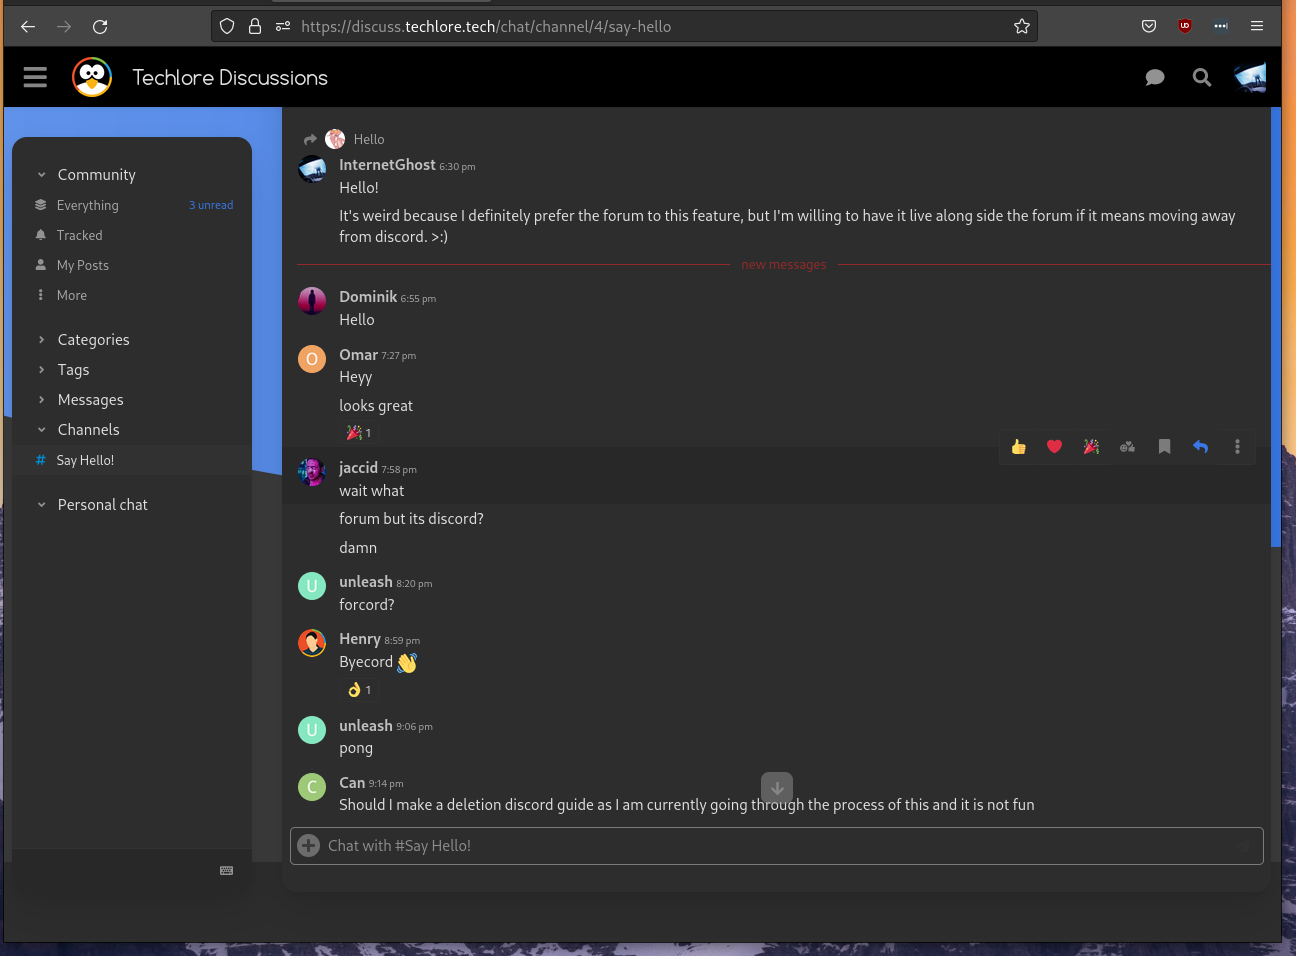Open the emoji reaction picker
Screen dimensions: 1296x956
pyautogui.click(x=1127, y=447)
